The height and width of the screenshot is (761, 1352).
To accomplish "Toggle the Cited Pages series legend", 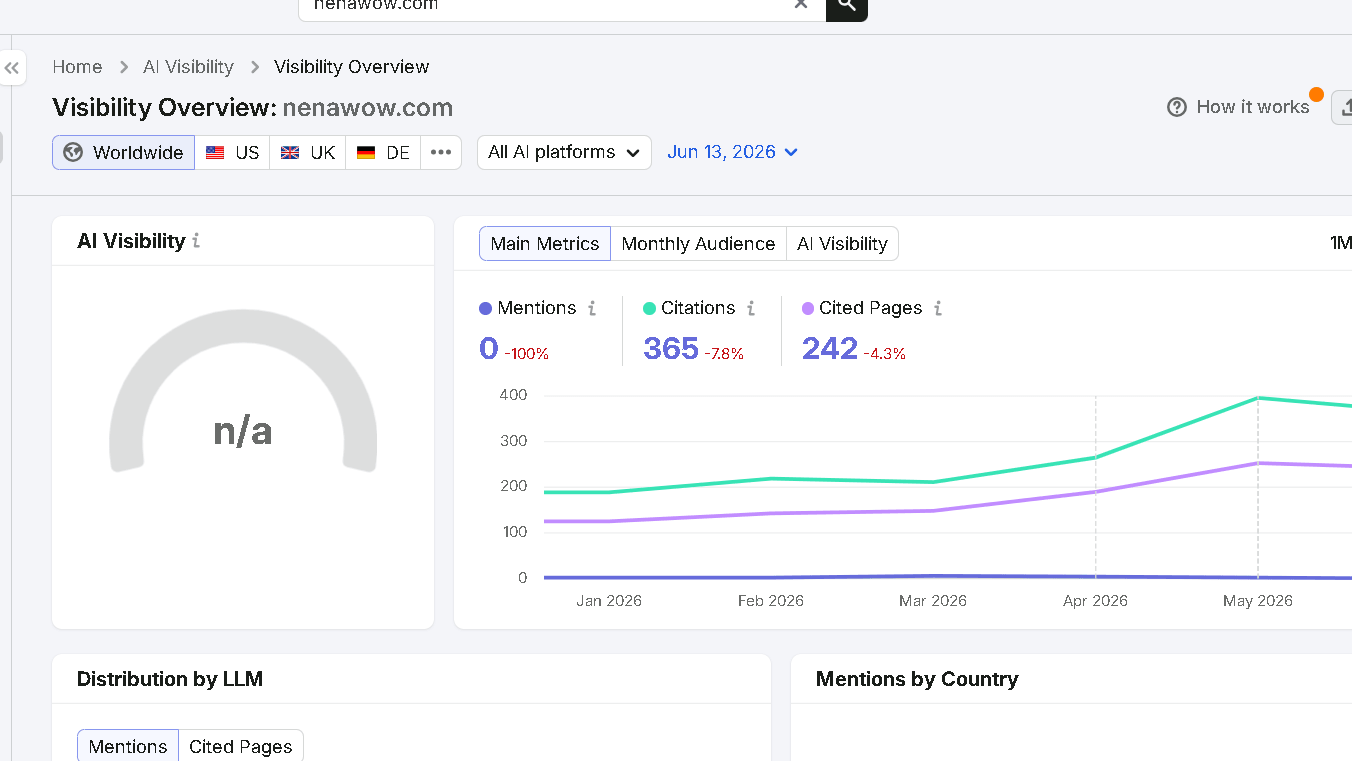I will tap(862, 308).
